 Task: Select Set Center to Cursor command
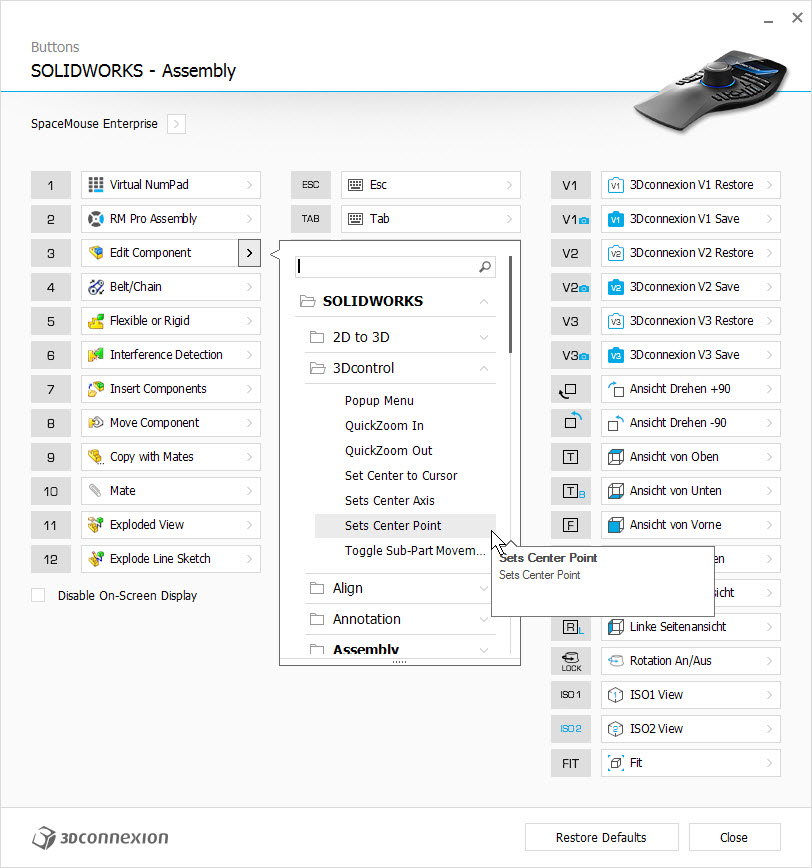[x=401, y=476]
